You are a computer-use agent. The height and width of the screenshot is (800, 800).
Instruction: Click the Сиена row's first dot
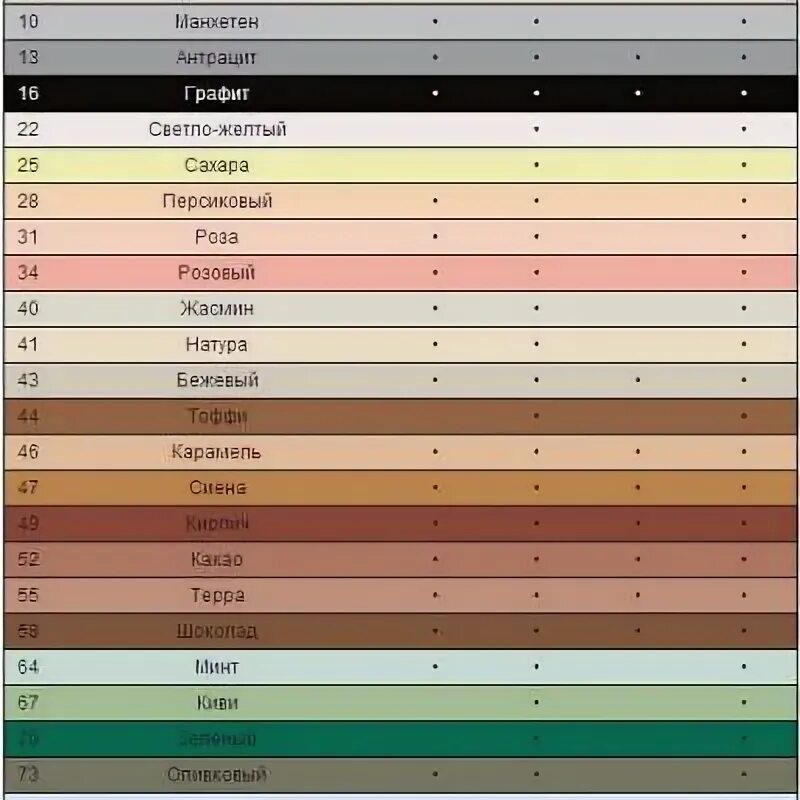tap(435, 488)
